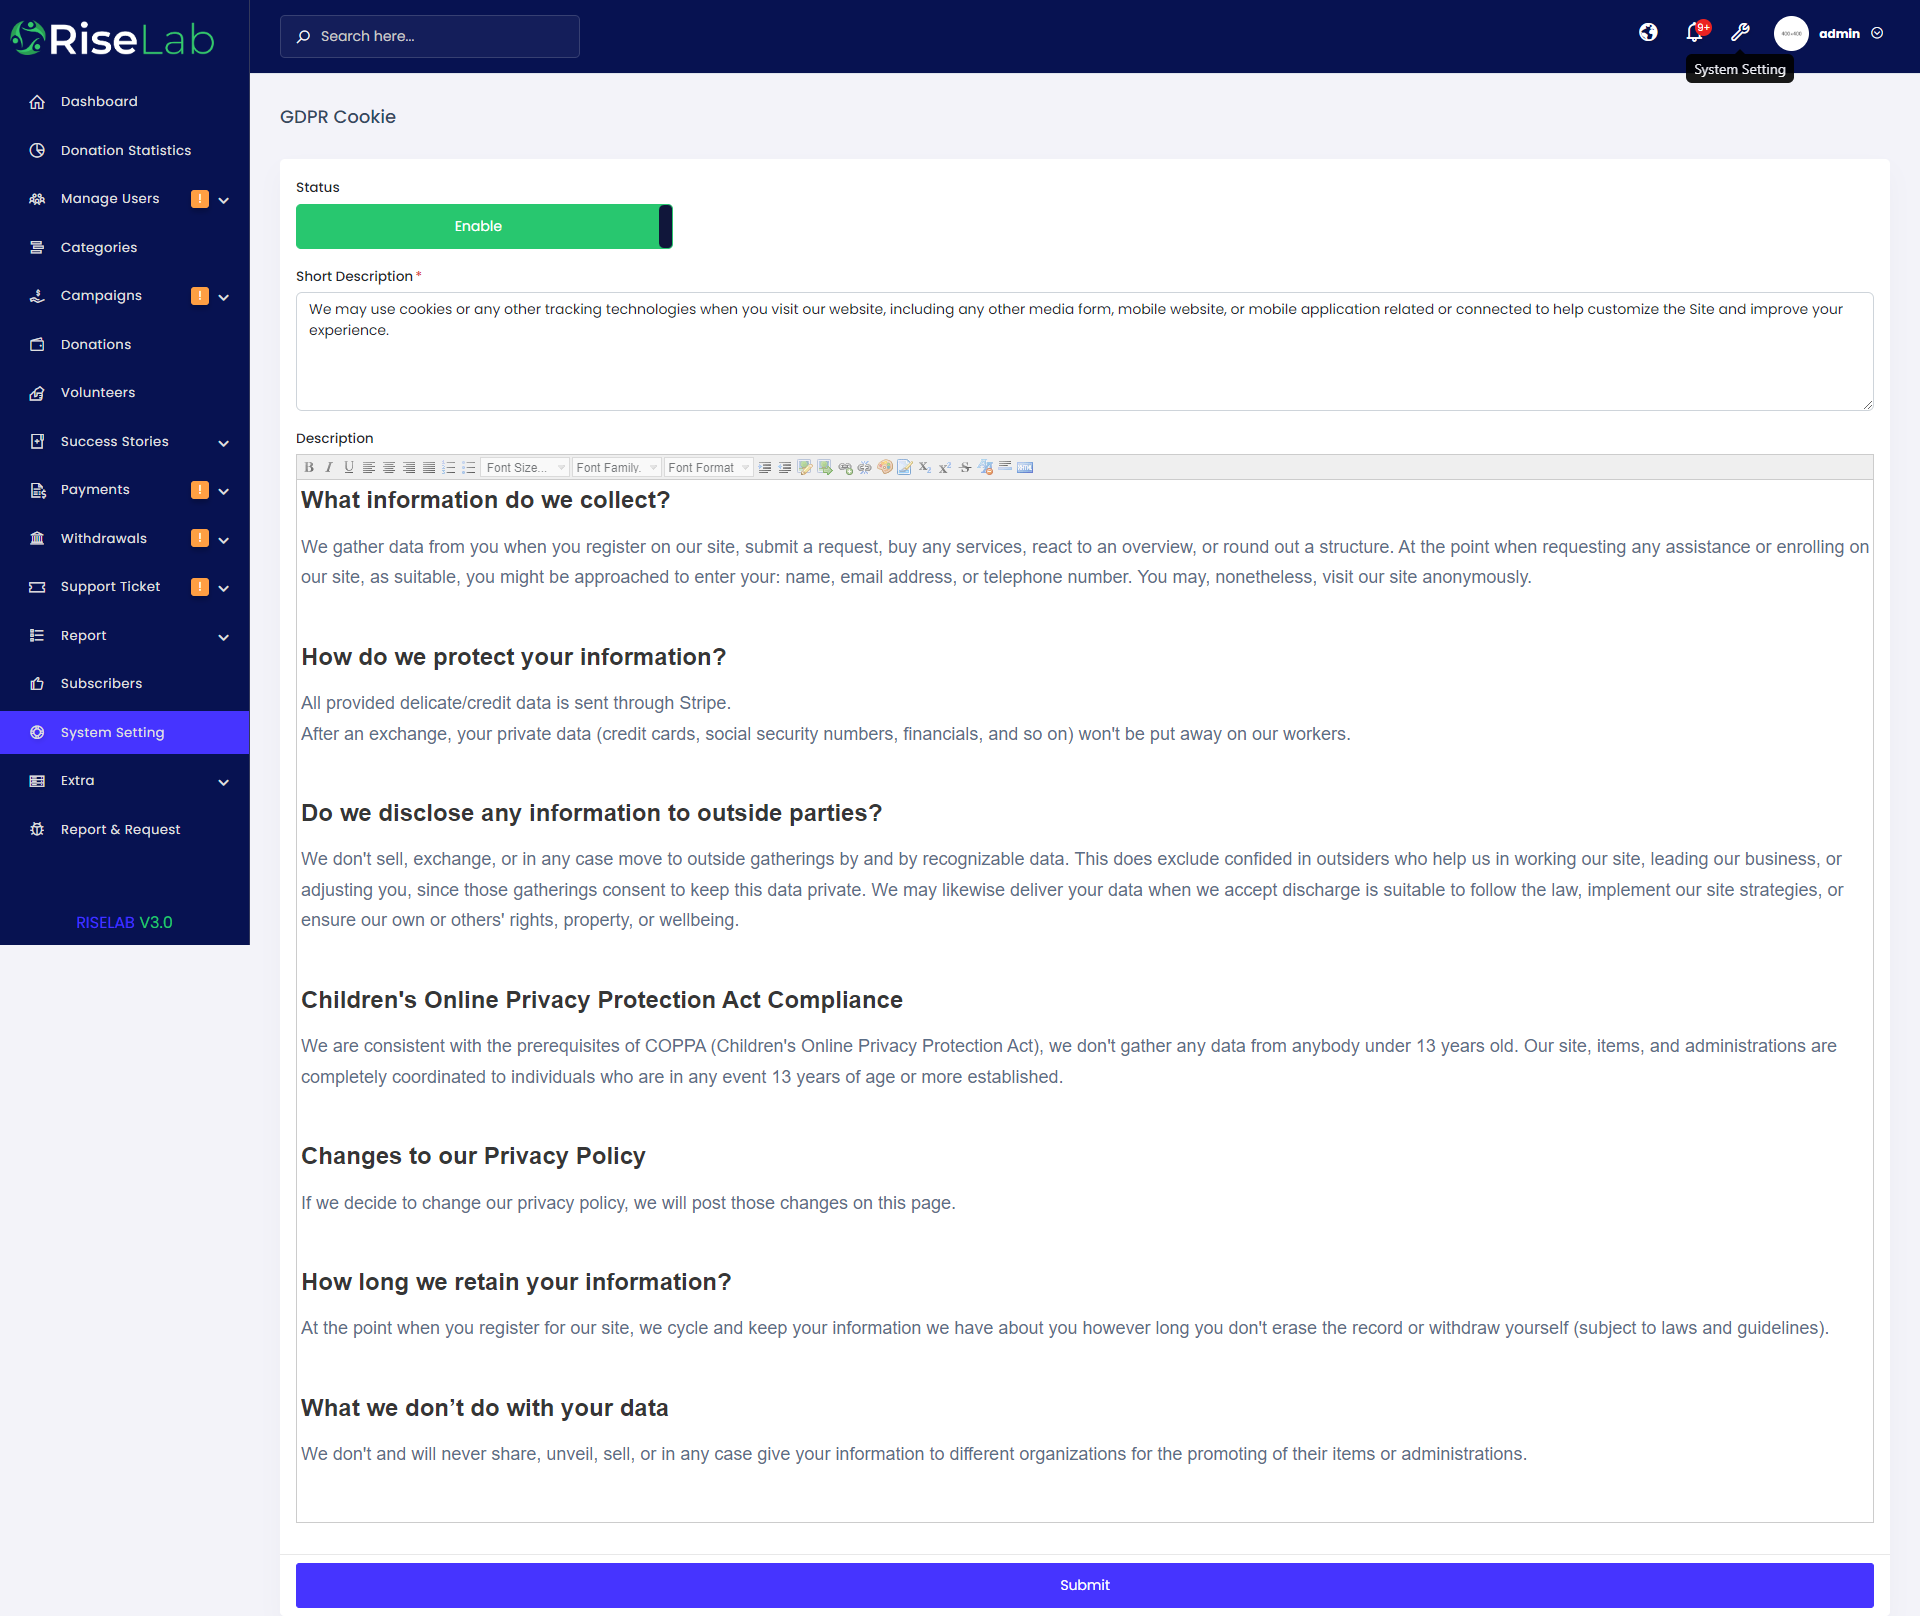
Task: Click the globe icon in header
Action: pyautogui.click(x=1648, y=33)
